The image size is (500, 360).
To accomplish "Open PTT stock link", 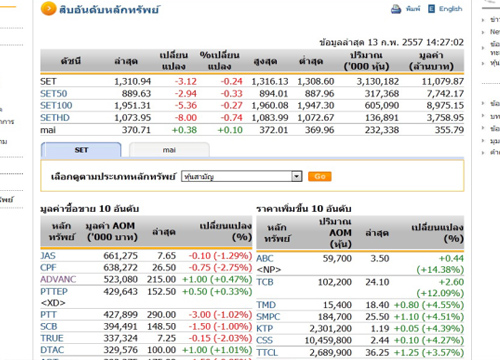I will pyautogui.click(x=49, y=315).
